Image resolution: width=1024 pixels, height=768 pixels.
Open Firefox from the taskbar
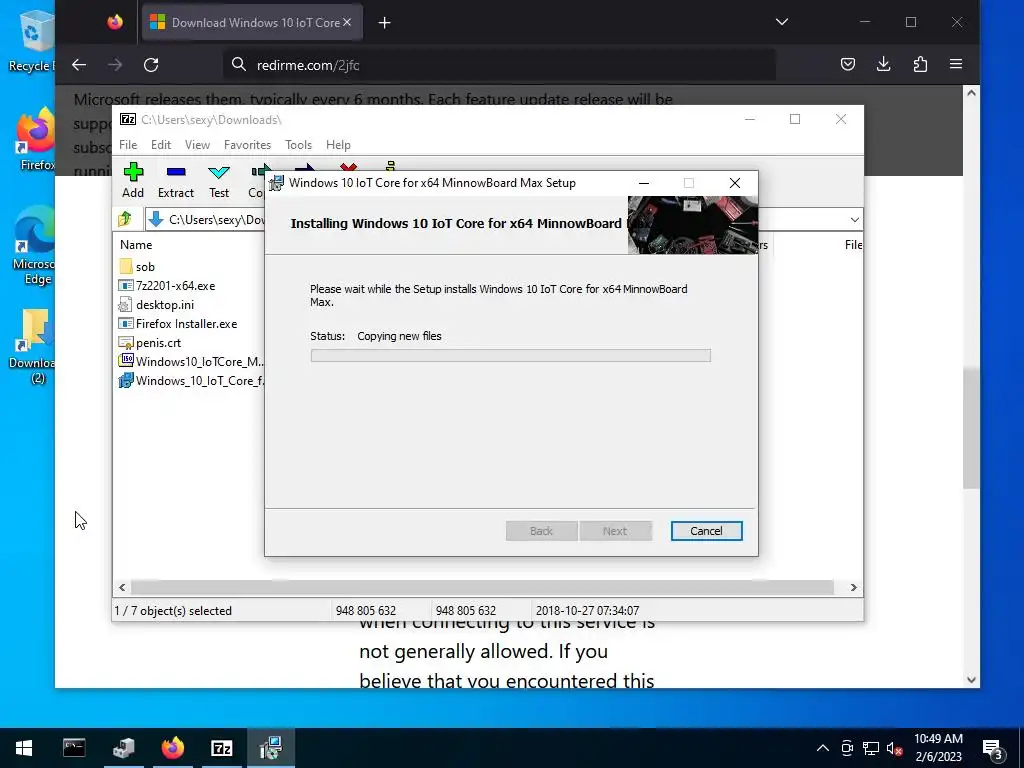(x=172, y=748)
